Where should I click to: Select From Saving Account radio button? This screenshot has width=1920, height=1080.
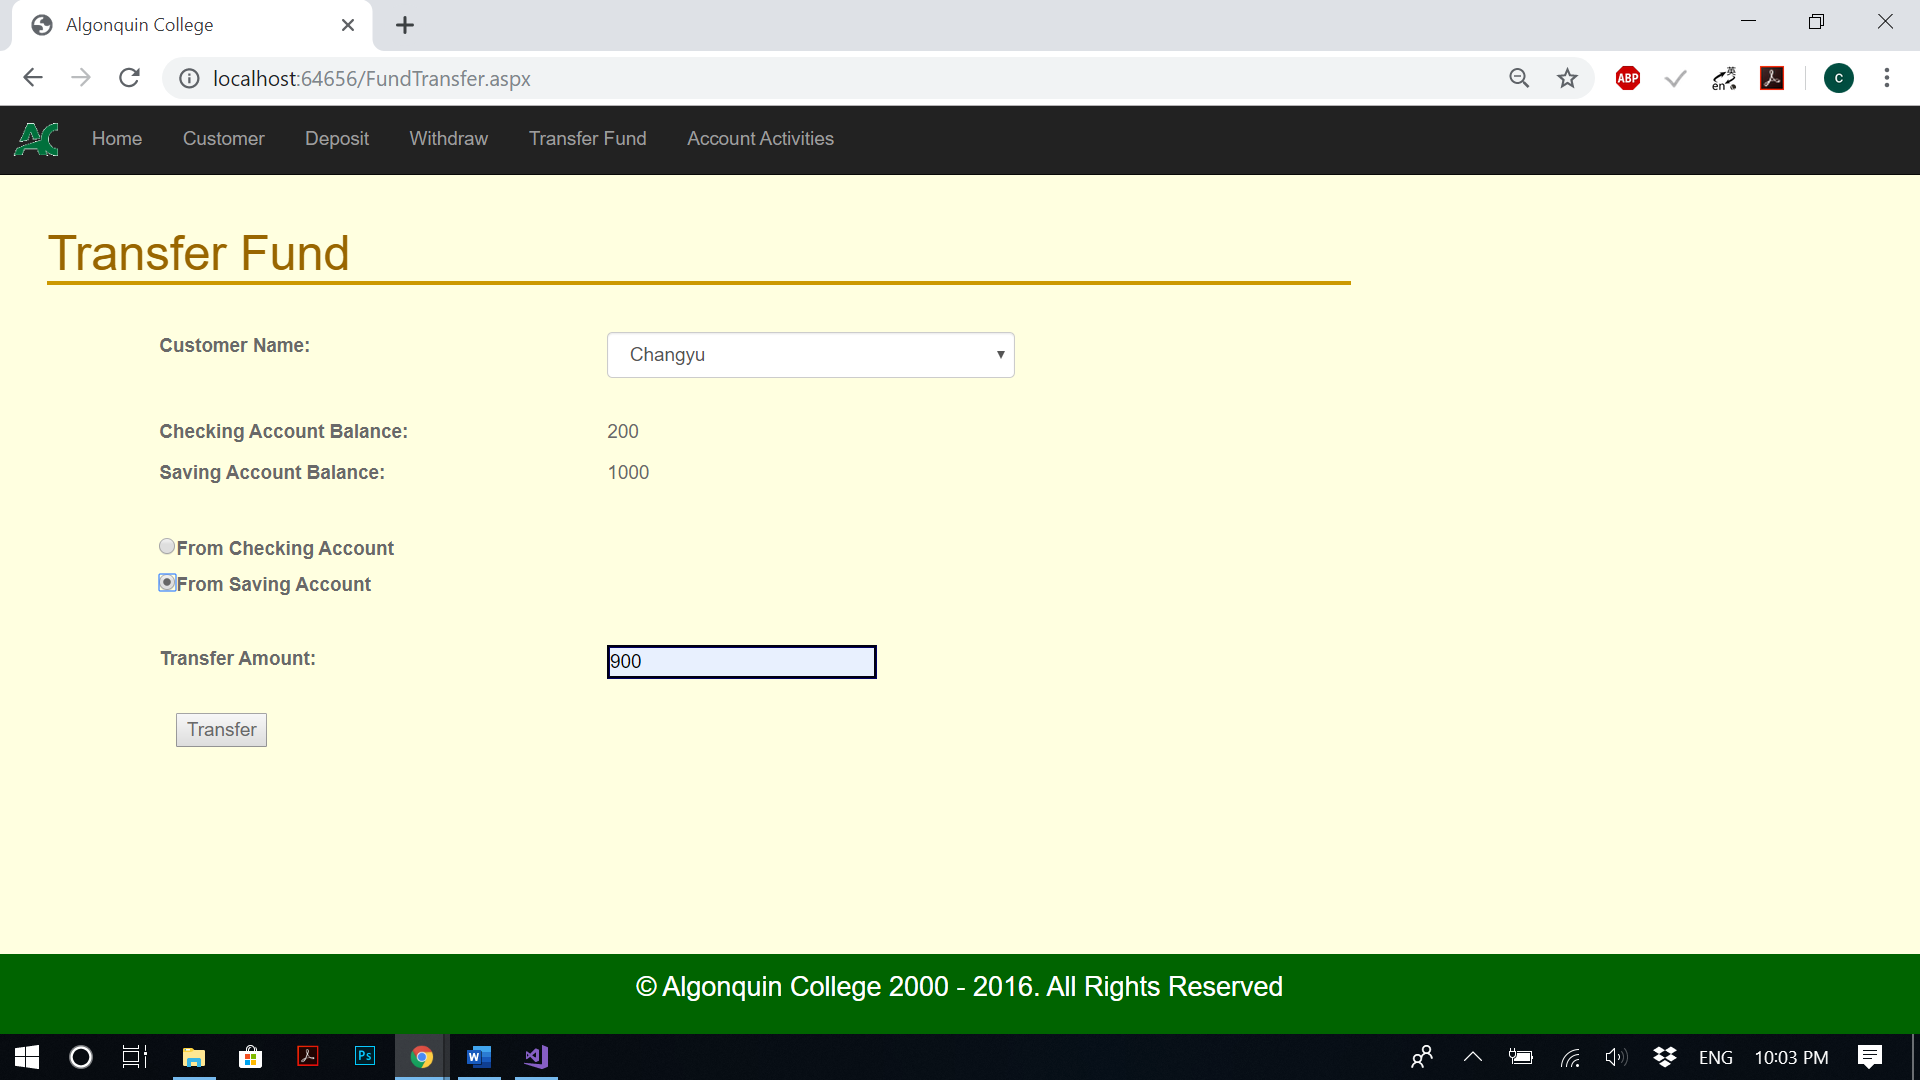167,582
